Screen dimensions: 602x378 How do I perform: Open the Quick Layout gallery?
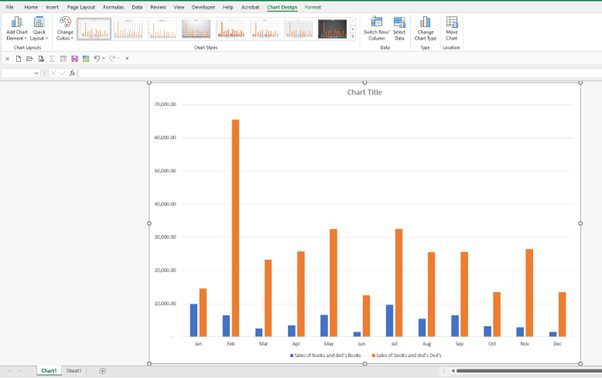[39, 28]
